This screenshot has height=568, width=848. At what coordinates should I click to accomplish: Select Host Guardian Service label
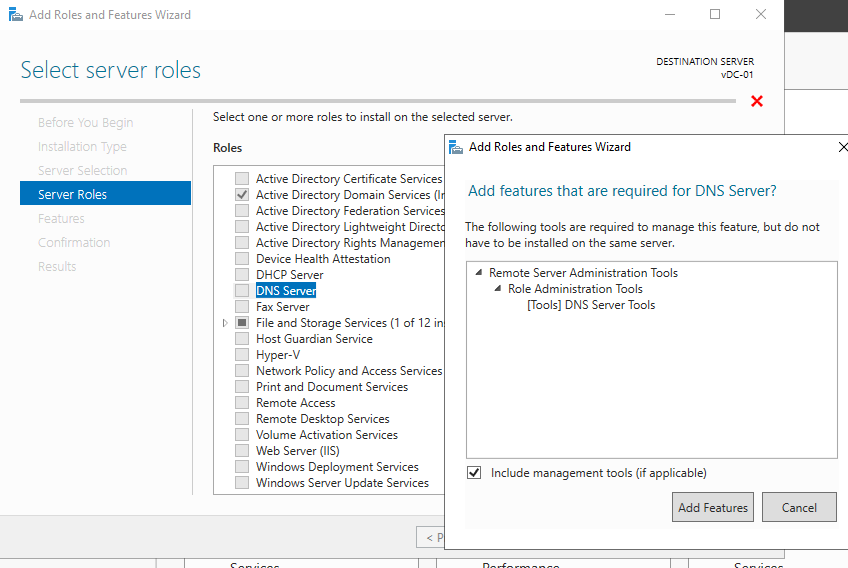point(314,339)
